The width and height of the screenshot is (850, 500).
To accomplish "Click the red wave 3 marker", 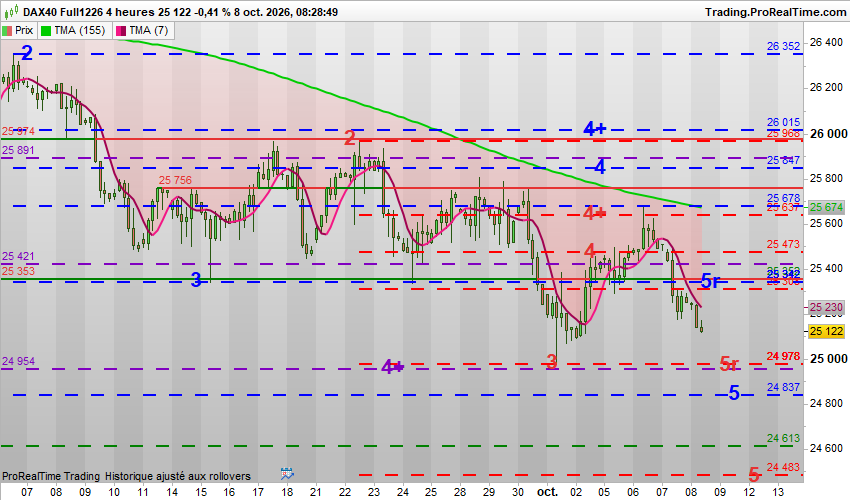I will [552, 362].
